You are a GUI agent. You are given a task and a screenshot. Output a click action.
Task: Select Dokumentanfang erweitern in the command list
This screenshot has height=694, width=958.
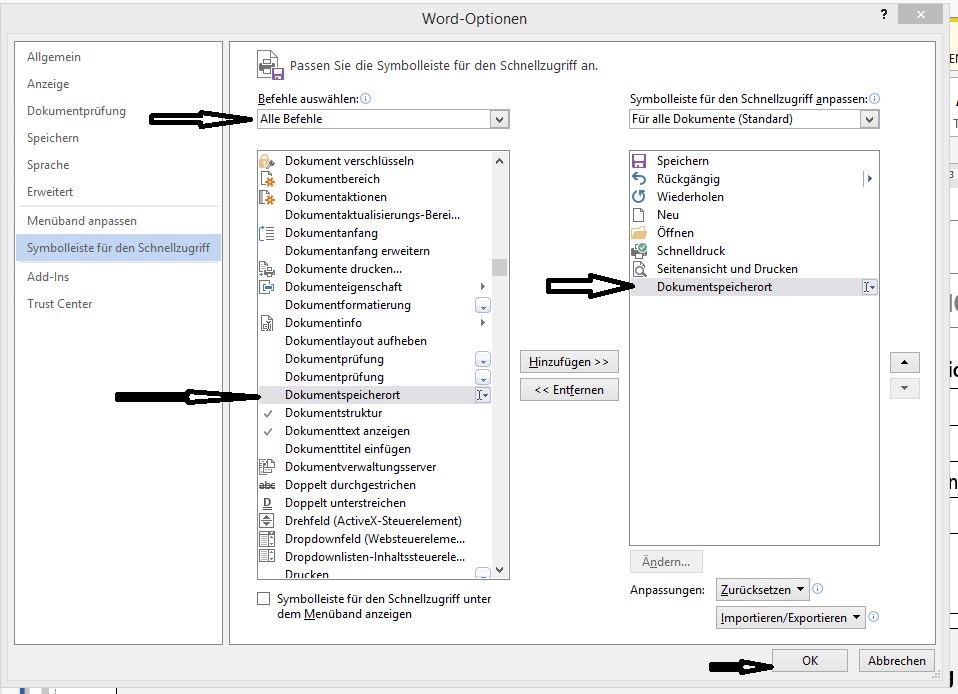375,251
